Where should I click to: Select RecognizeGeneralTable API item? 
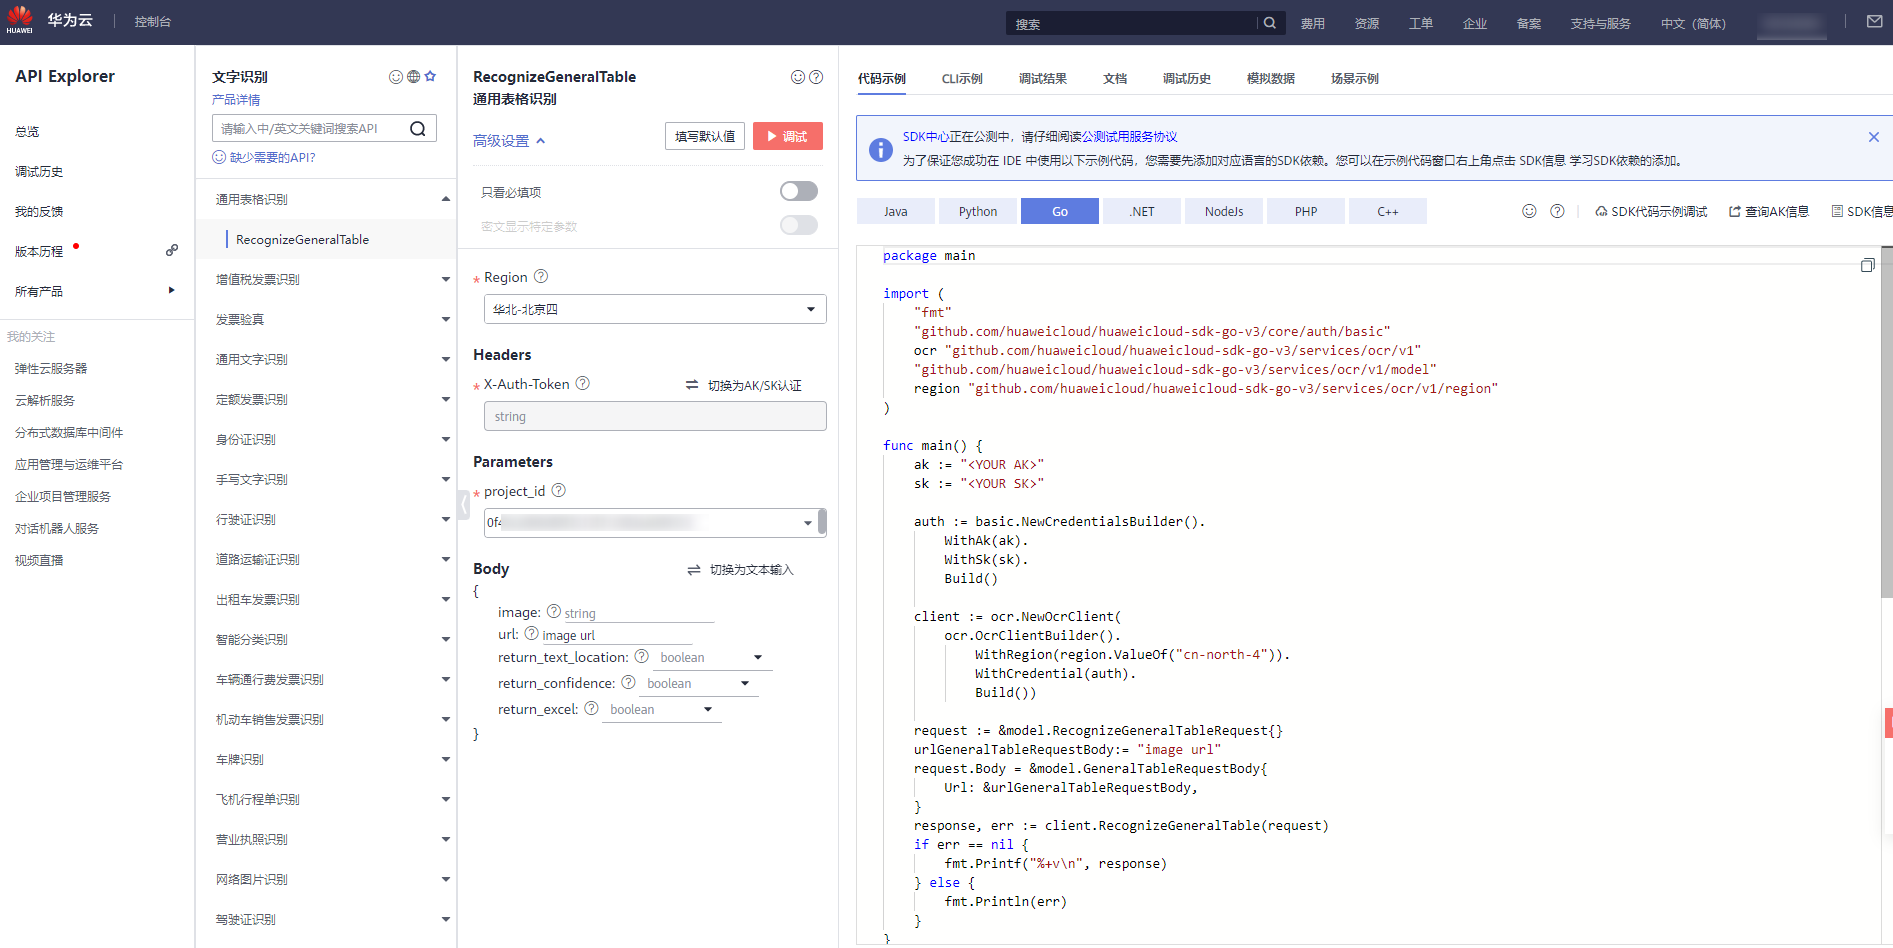[326, 239]
